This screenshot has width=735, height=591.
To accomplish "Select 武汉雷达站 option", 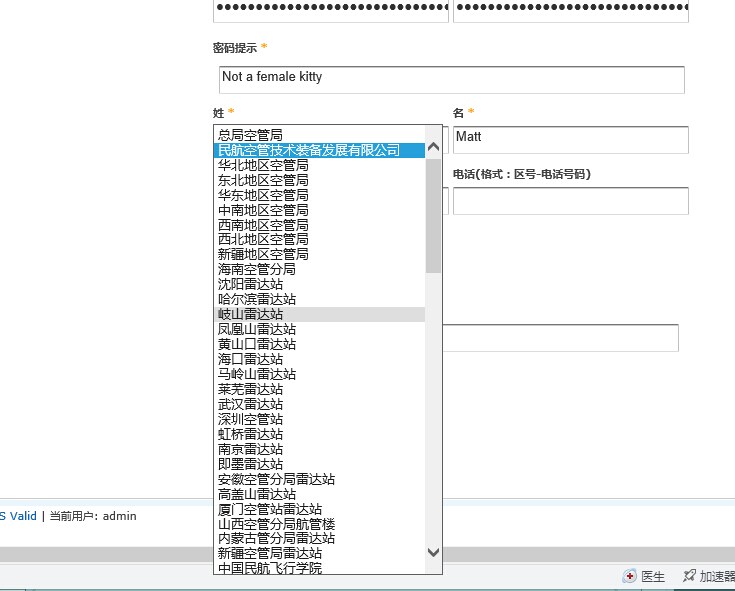I will click(x=319, y=404).
